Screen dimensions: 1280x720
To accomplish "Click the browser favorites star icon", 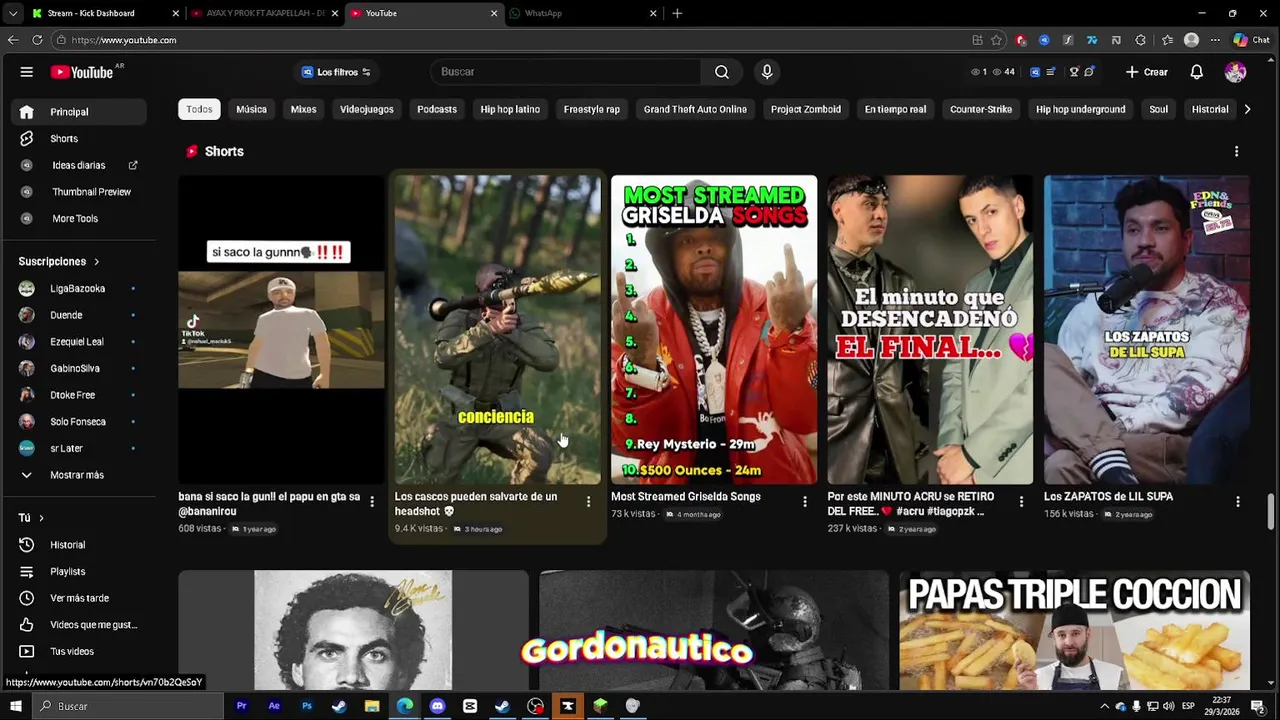I will click(x=996, y=40).
